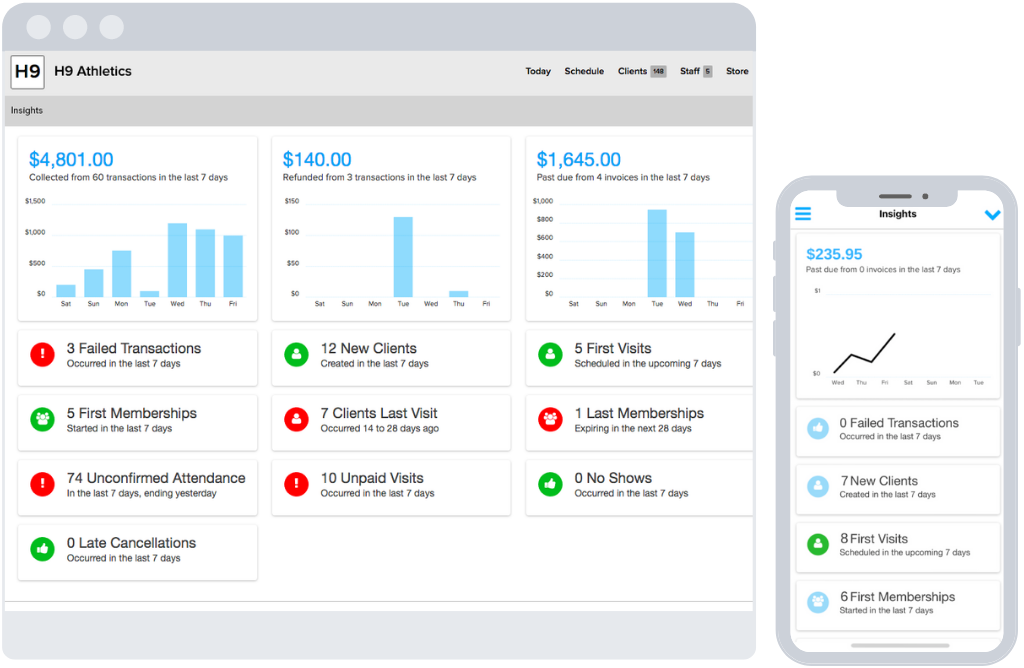This screenshot has height=668, width=1024.
Task: Open the 3 Failed Transactions card
Action: [138, 358]
